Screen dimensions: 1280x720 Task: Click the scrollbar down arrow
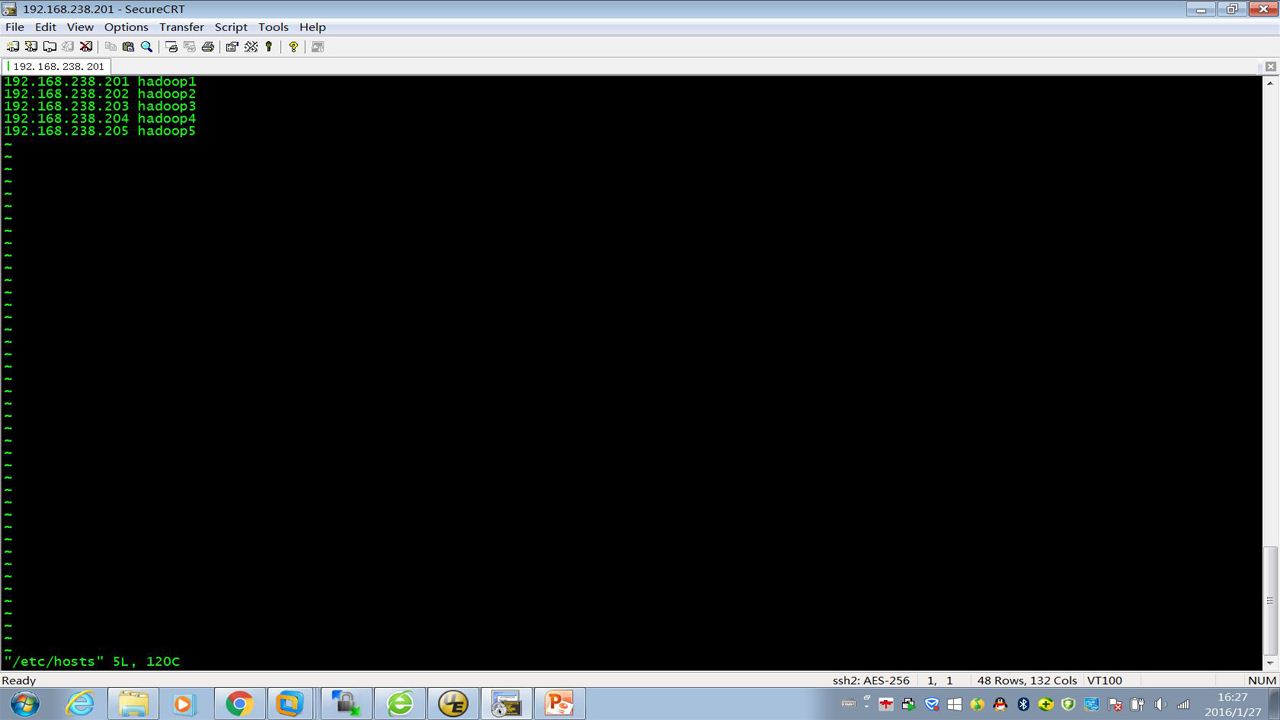point(1271,662)
